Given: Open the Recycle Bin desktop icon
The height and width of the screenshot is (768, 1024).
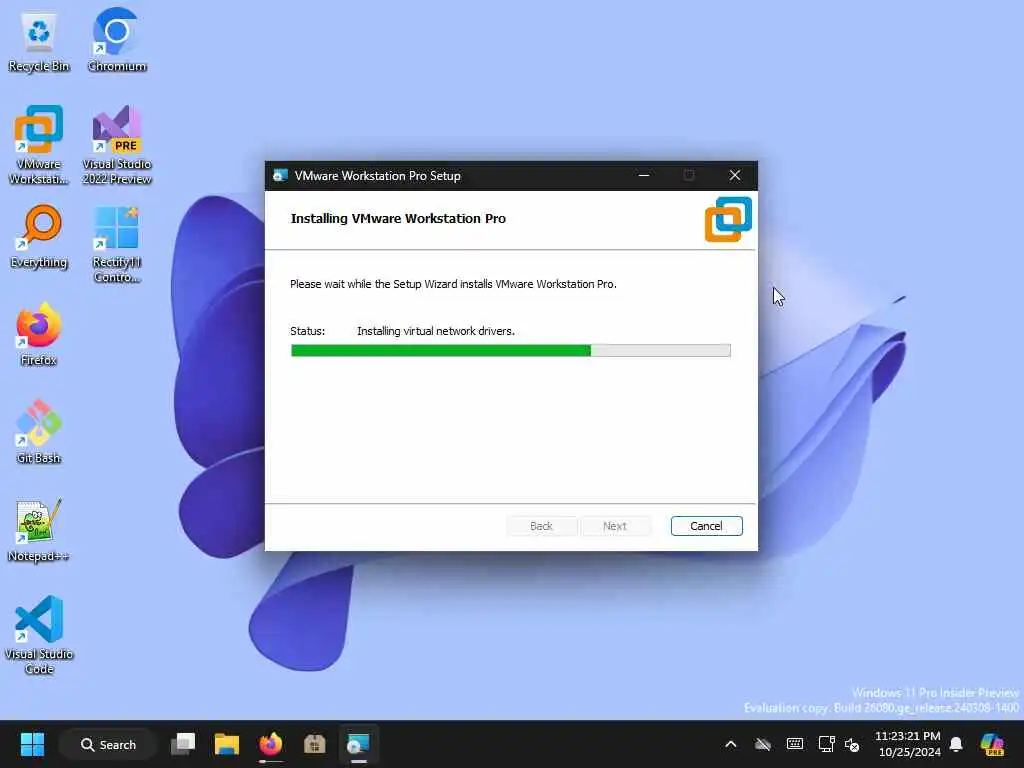Looking at the screenshot, I should pos(39,42).
